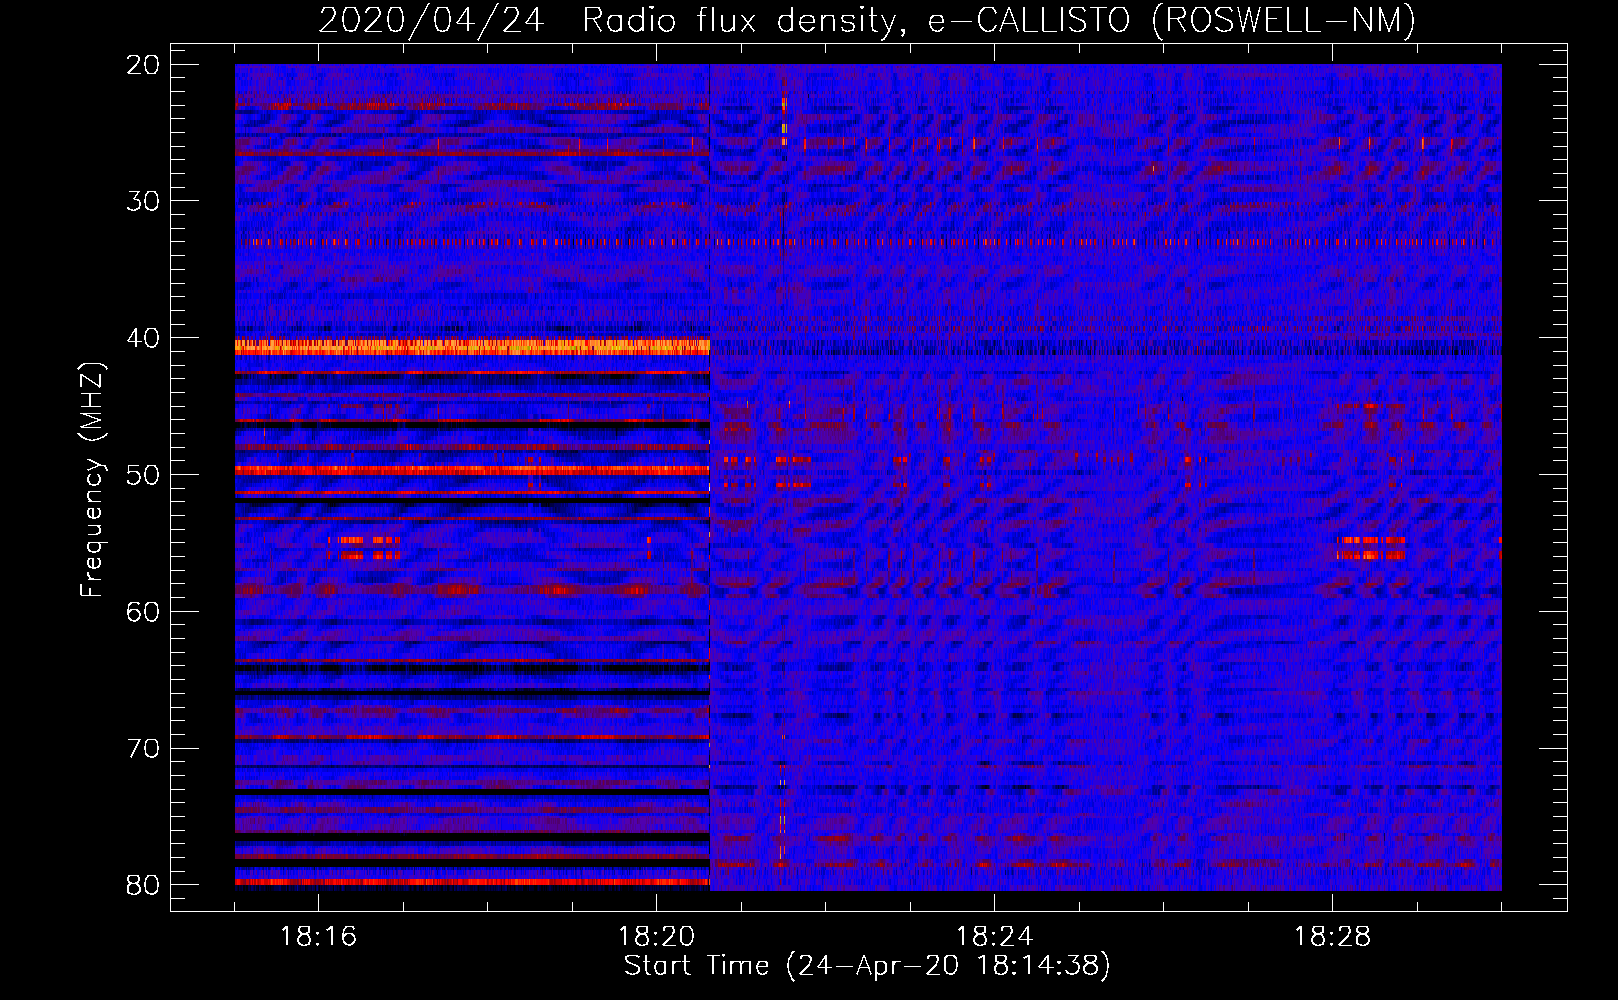Click the "Start Time (24-Apr-20 18:14:38)" label
The height and width of the screenshot is (1000, 1618).
pos(867,966)
